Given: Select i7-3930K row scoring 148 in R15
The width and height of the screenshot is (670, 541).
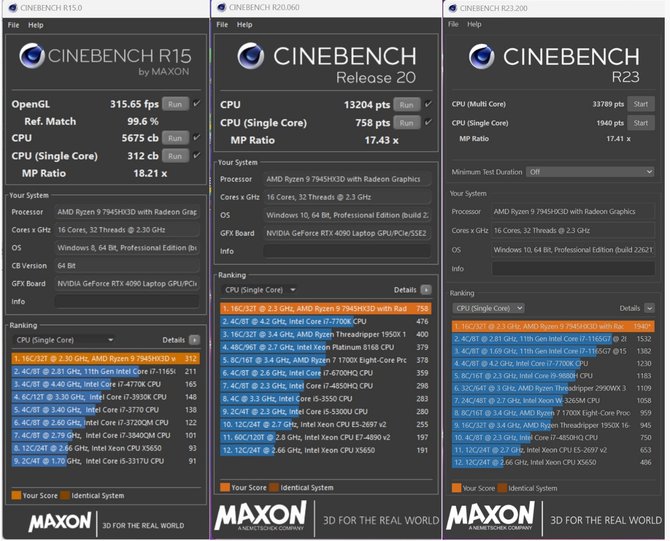Looking at the screenshot, I should 106,397.
